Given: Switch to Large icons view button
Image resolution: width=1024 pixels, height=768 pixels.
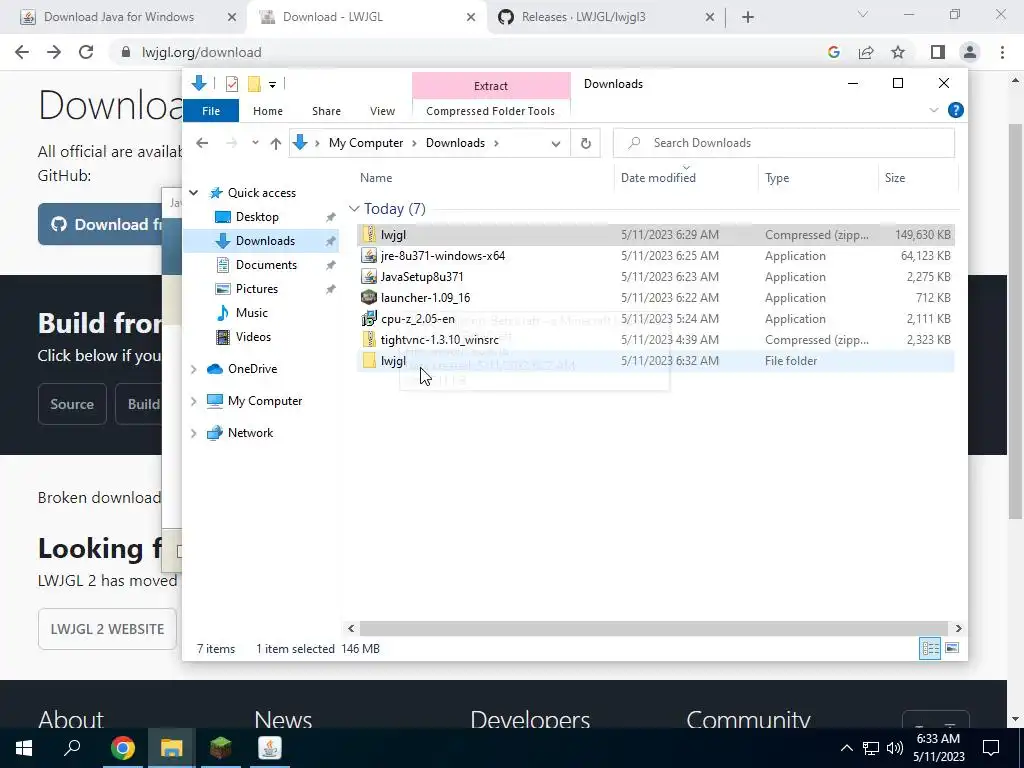Looking at the screenshot, I should 952,648.
